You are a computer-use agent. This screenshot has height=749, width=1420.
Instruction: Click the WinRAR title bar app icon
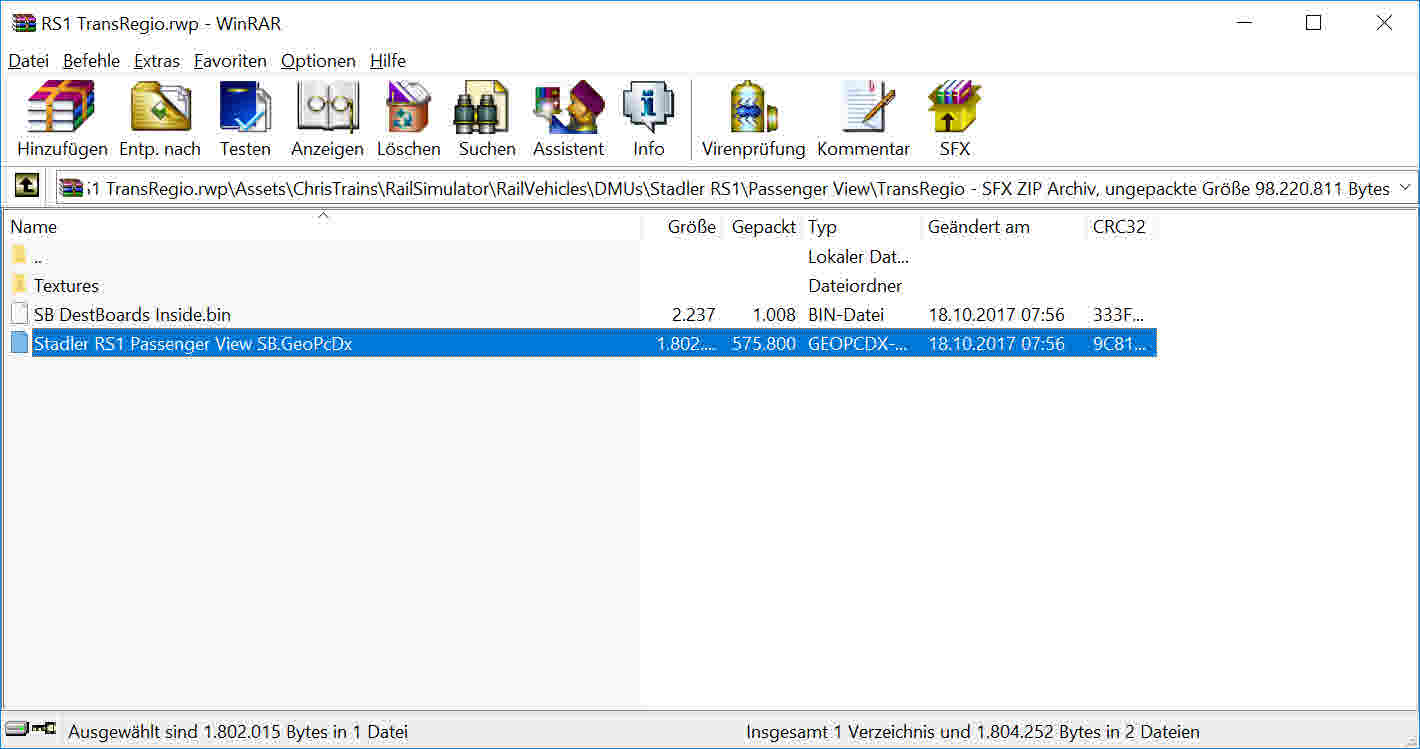tap(23, 23)
